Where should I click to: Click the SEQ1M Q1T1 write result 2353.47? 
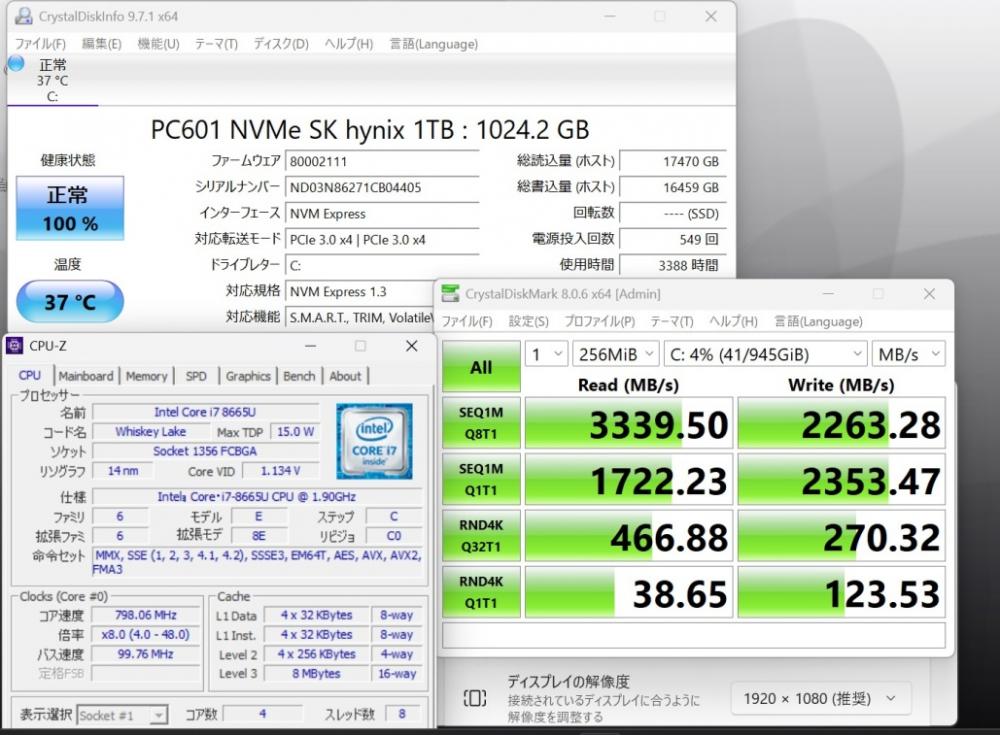841,480
